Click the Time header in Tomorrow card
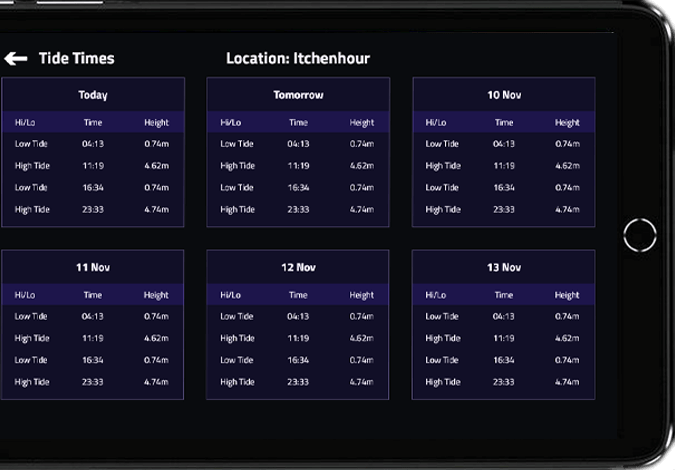The image size is (675, 470). pos(298,123)
